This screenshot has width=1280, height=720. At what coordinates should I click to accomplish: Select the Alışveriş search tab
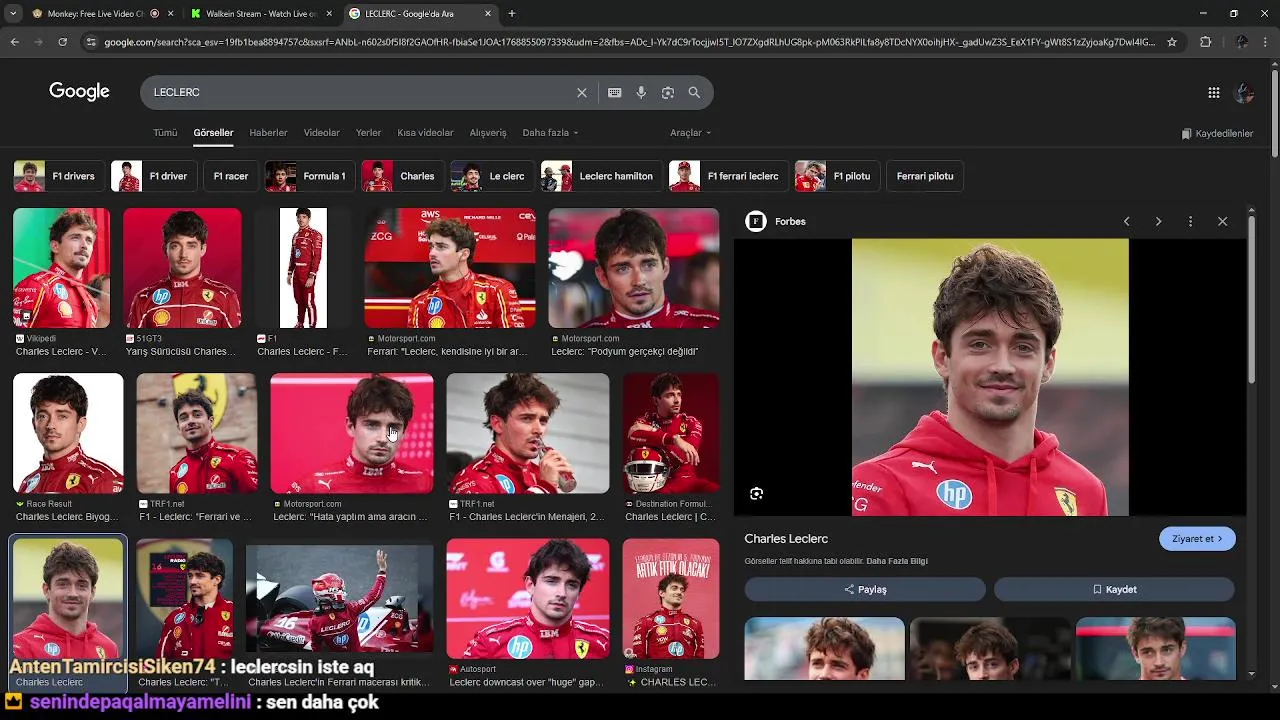click(x=488, y=133)
